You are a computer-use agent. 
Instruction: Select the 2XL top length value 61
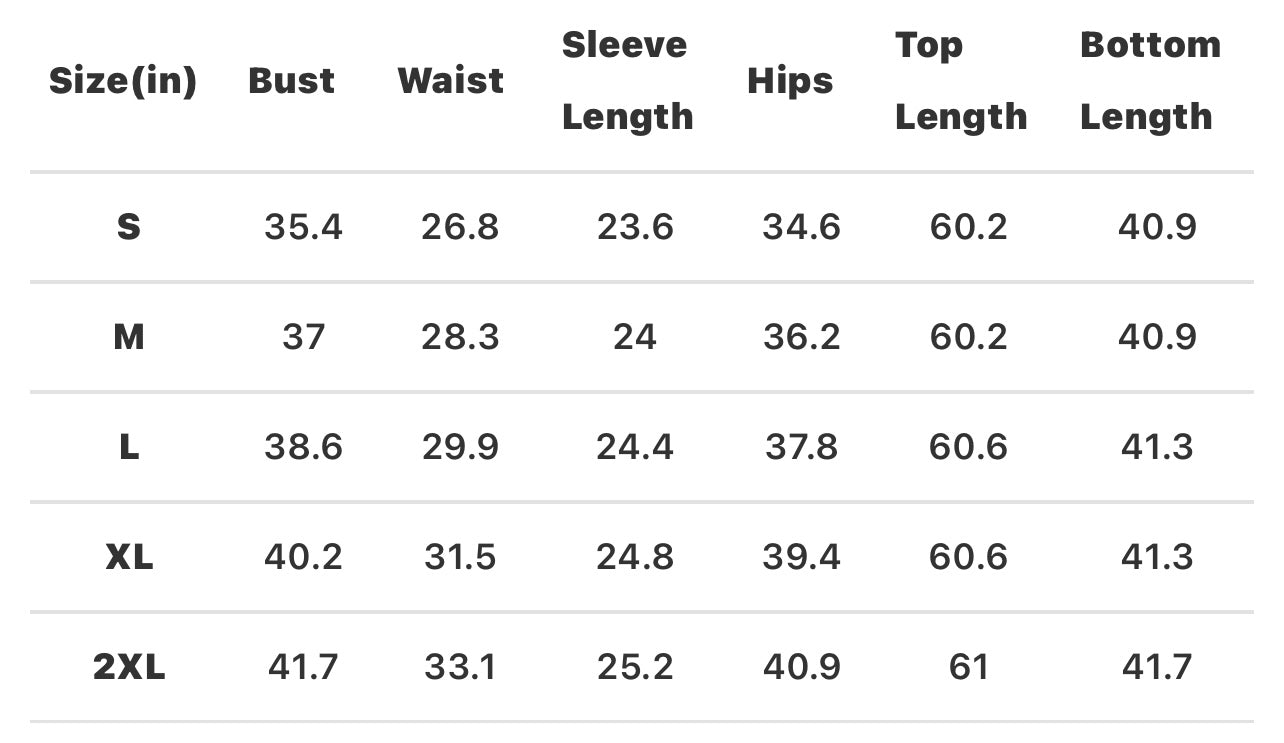coord(968,667)
